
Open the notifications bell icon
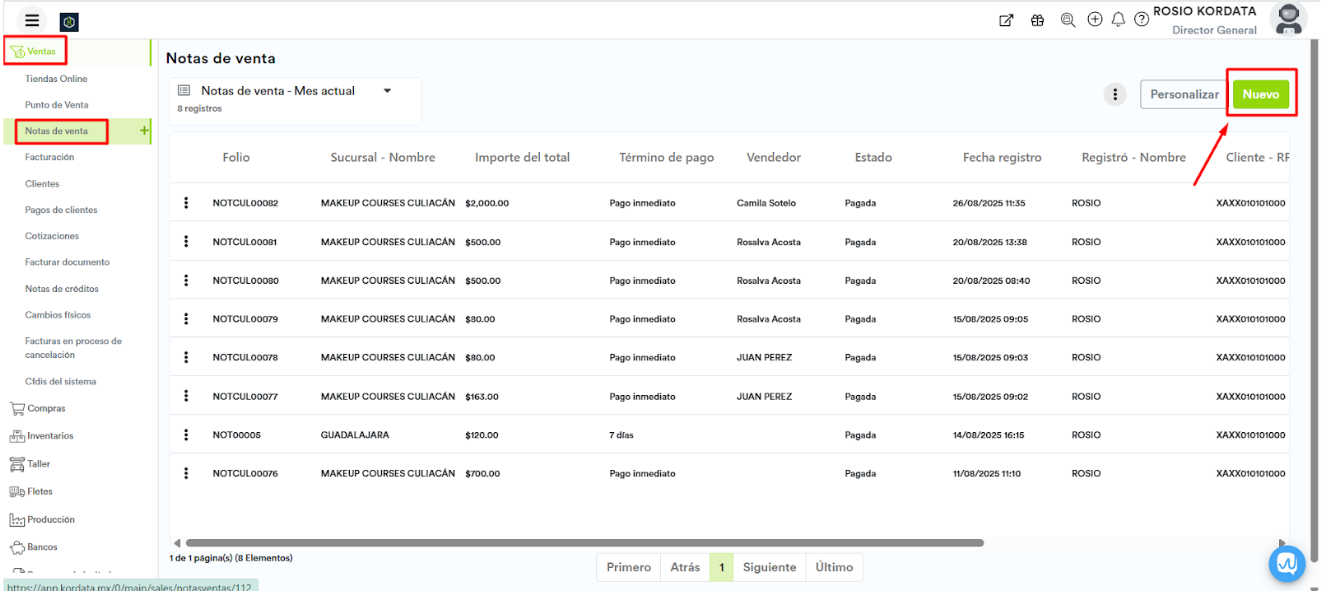(x=1118, y=20)
